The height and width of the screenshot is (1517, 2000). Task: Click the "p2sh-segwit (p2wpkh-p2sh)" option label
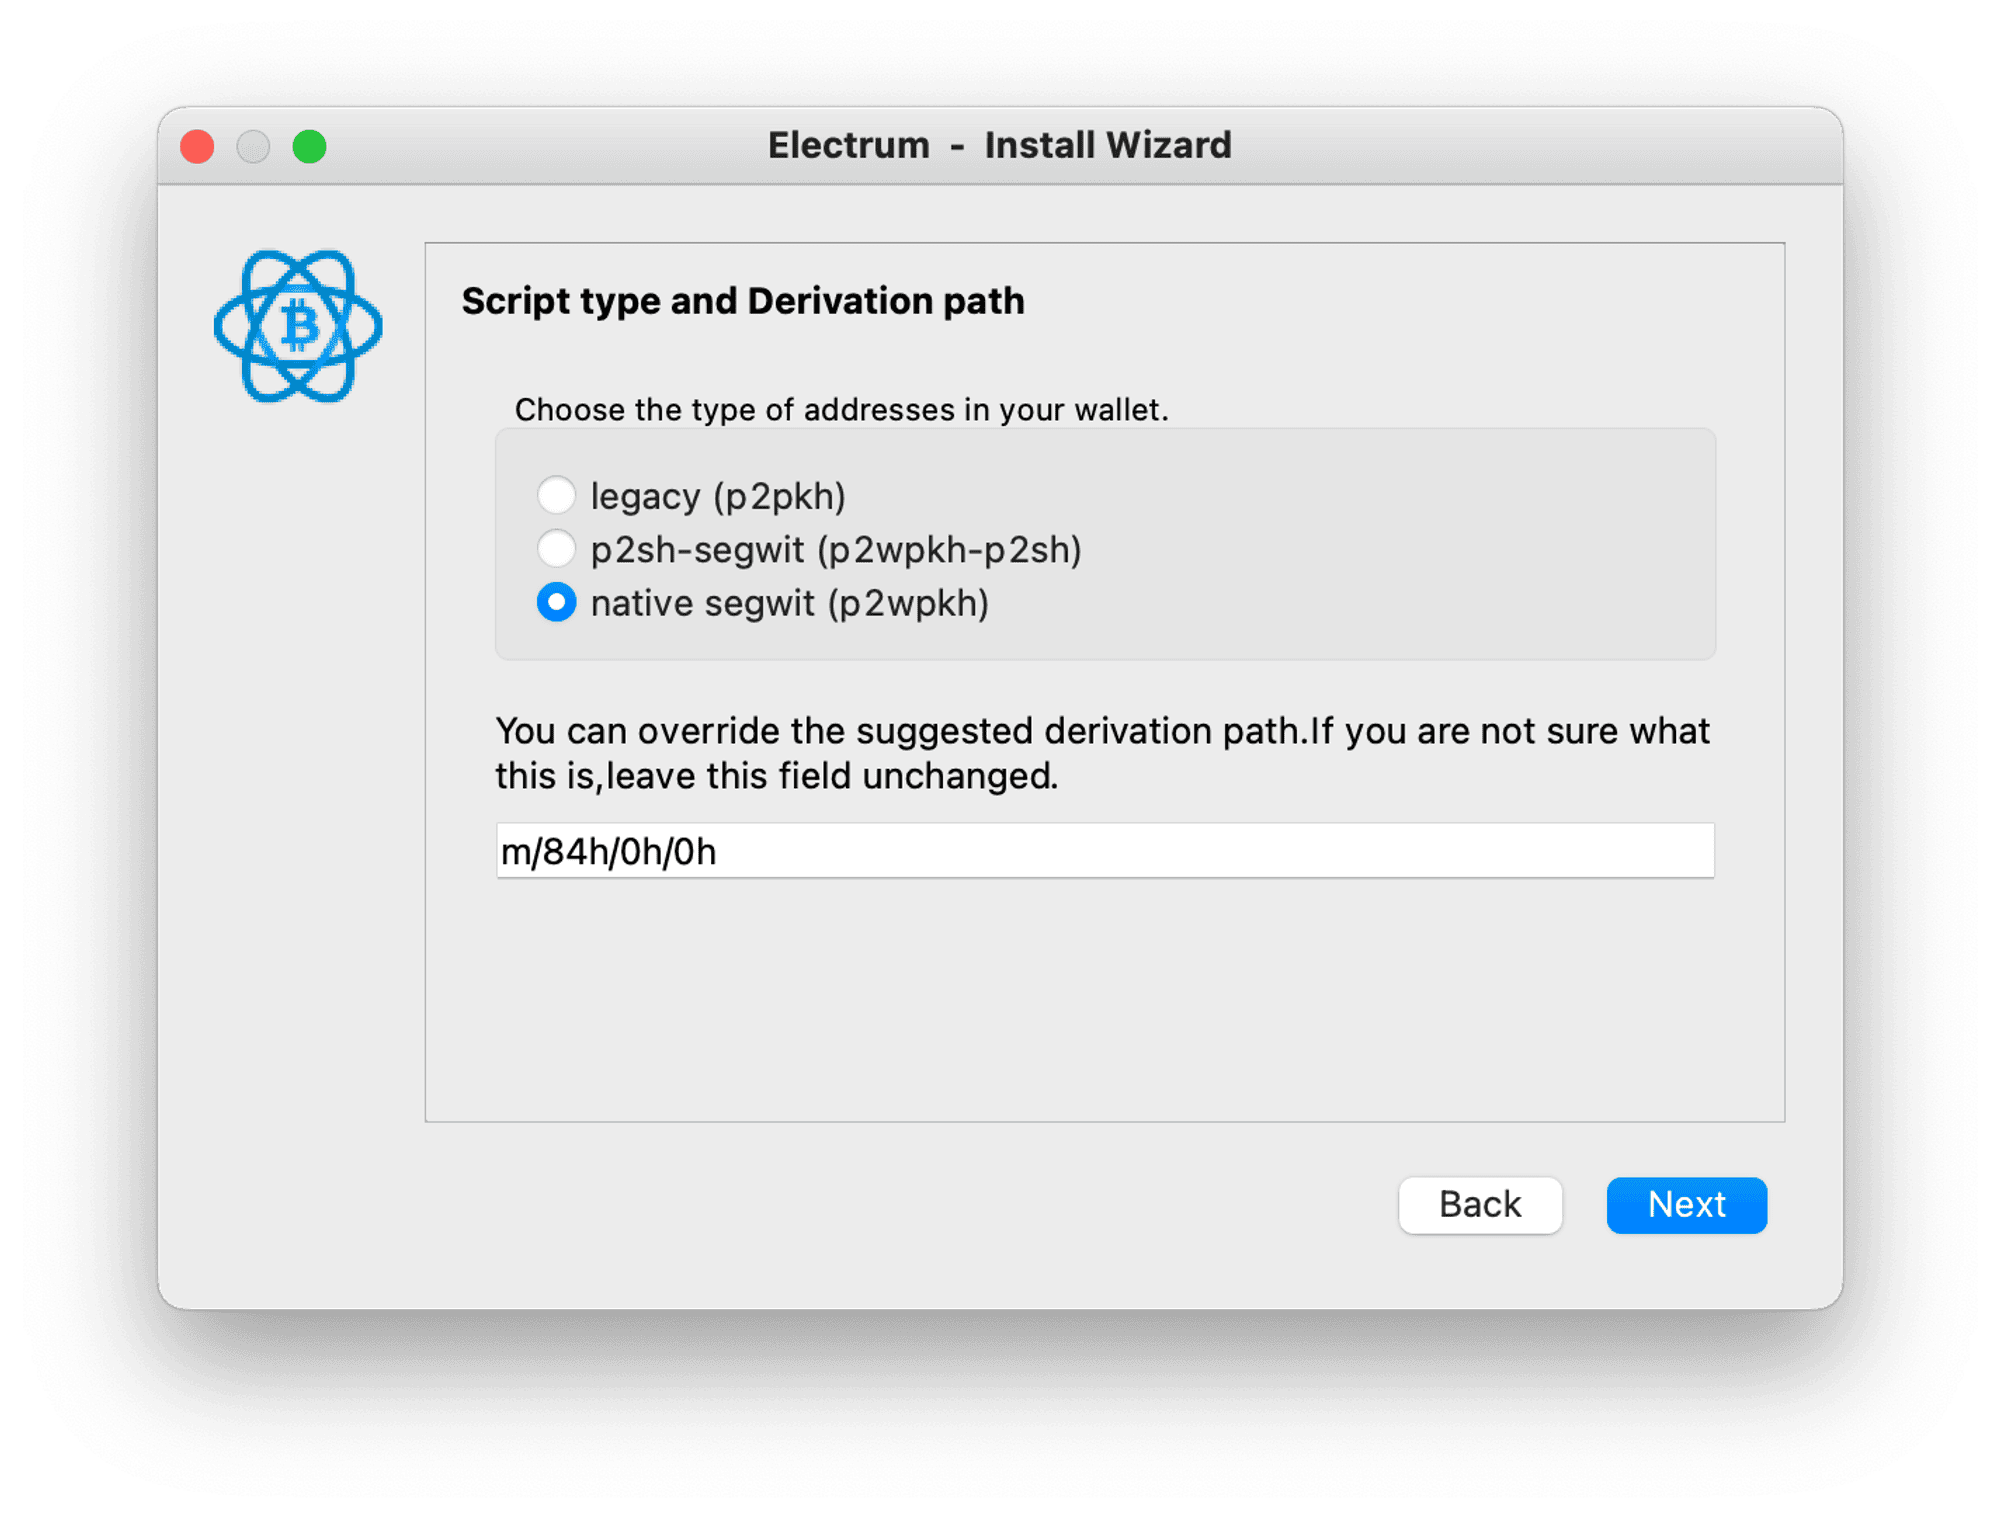coord(836,549)
